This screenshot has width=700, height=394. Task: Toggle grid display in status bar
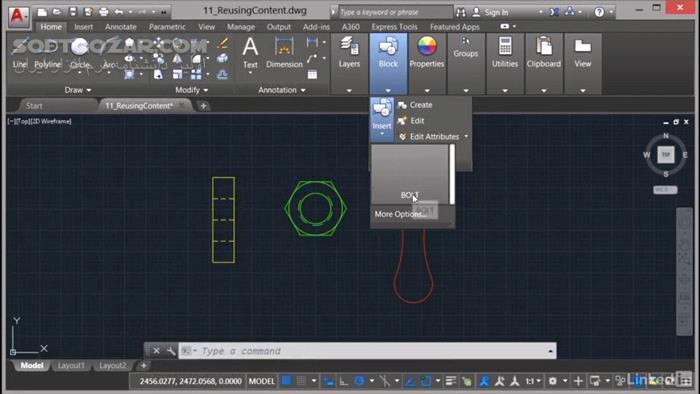286,381
